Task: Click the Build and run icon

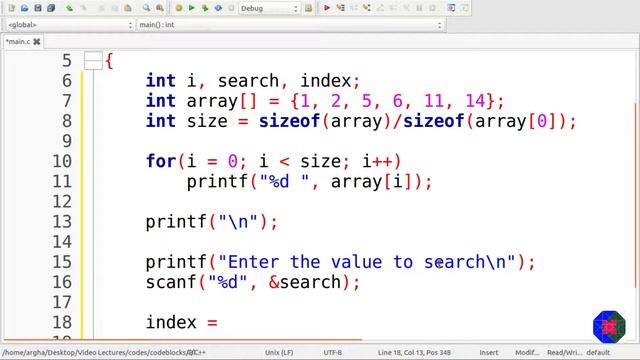Action: (x=205, y=8)
